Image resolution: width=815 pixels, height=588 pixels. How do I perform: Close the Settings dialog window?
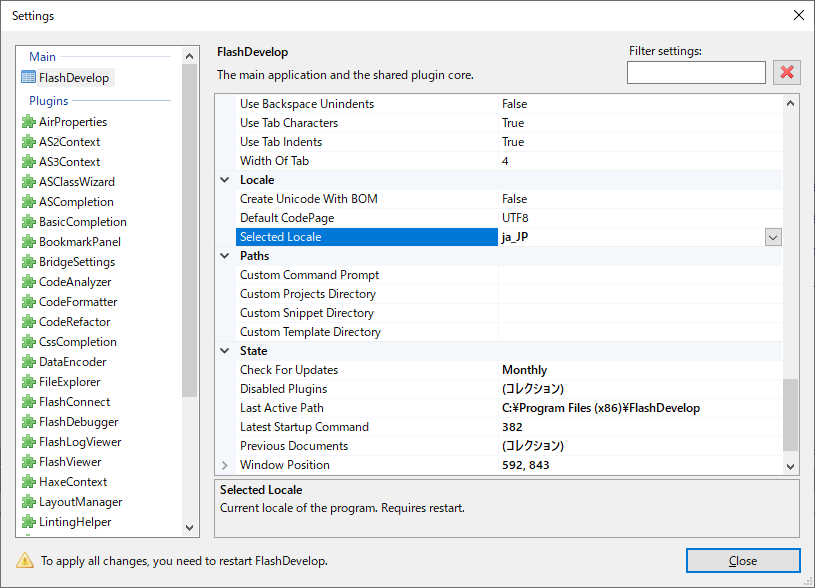(x=798, y=15)
